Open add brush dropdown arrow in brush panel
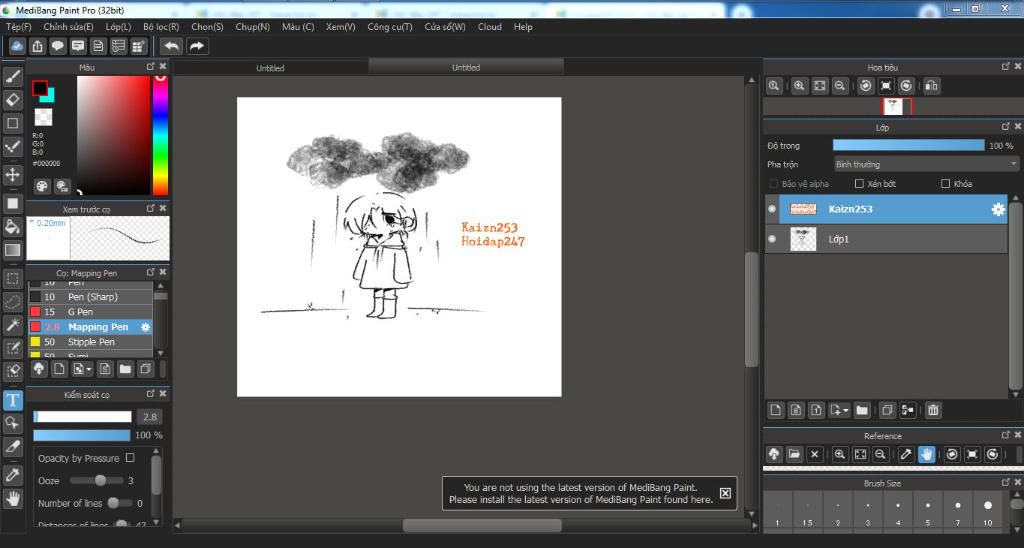The image size is (1024, 548). [x=89, y=369]
